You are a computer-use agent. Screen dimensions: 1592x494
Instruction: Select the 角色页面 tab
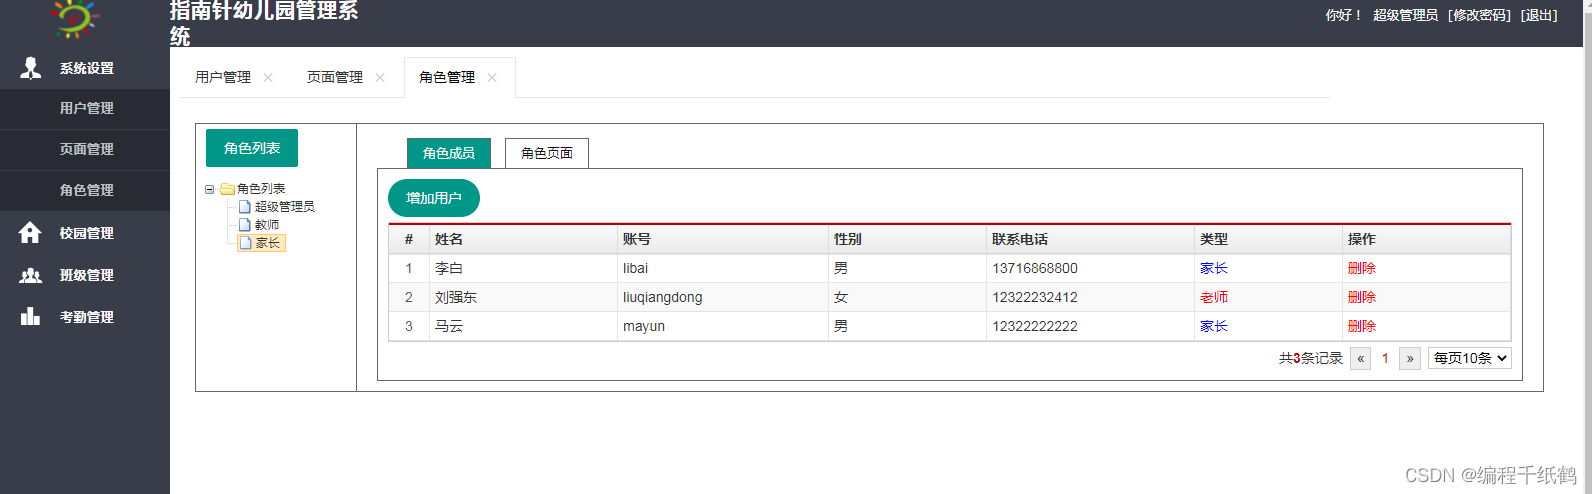(547, 153)
